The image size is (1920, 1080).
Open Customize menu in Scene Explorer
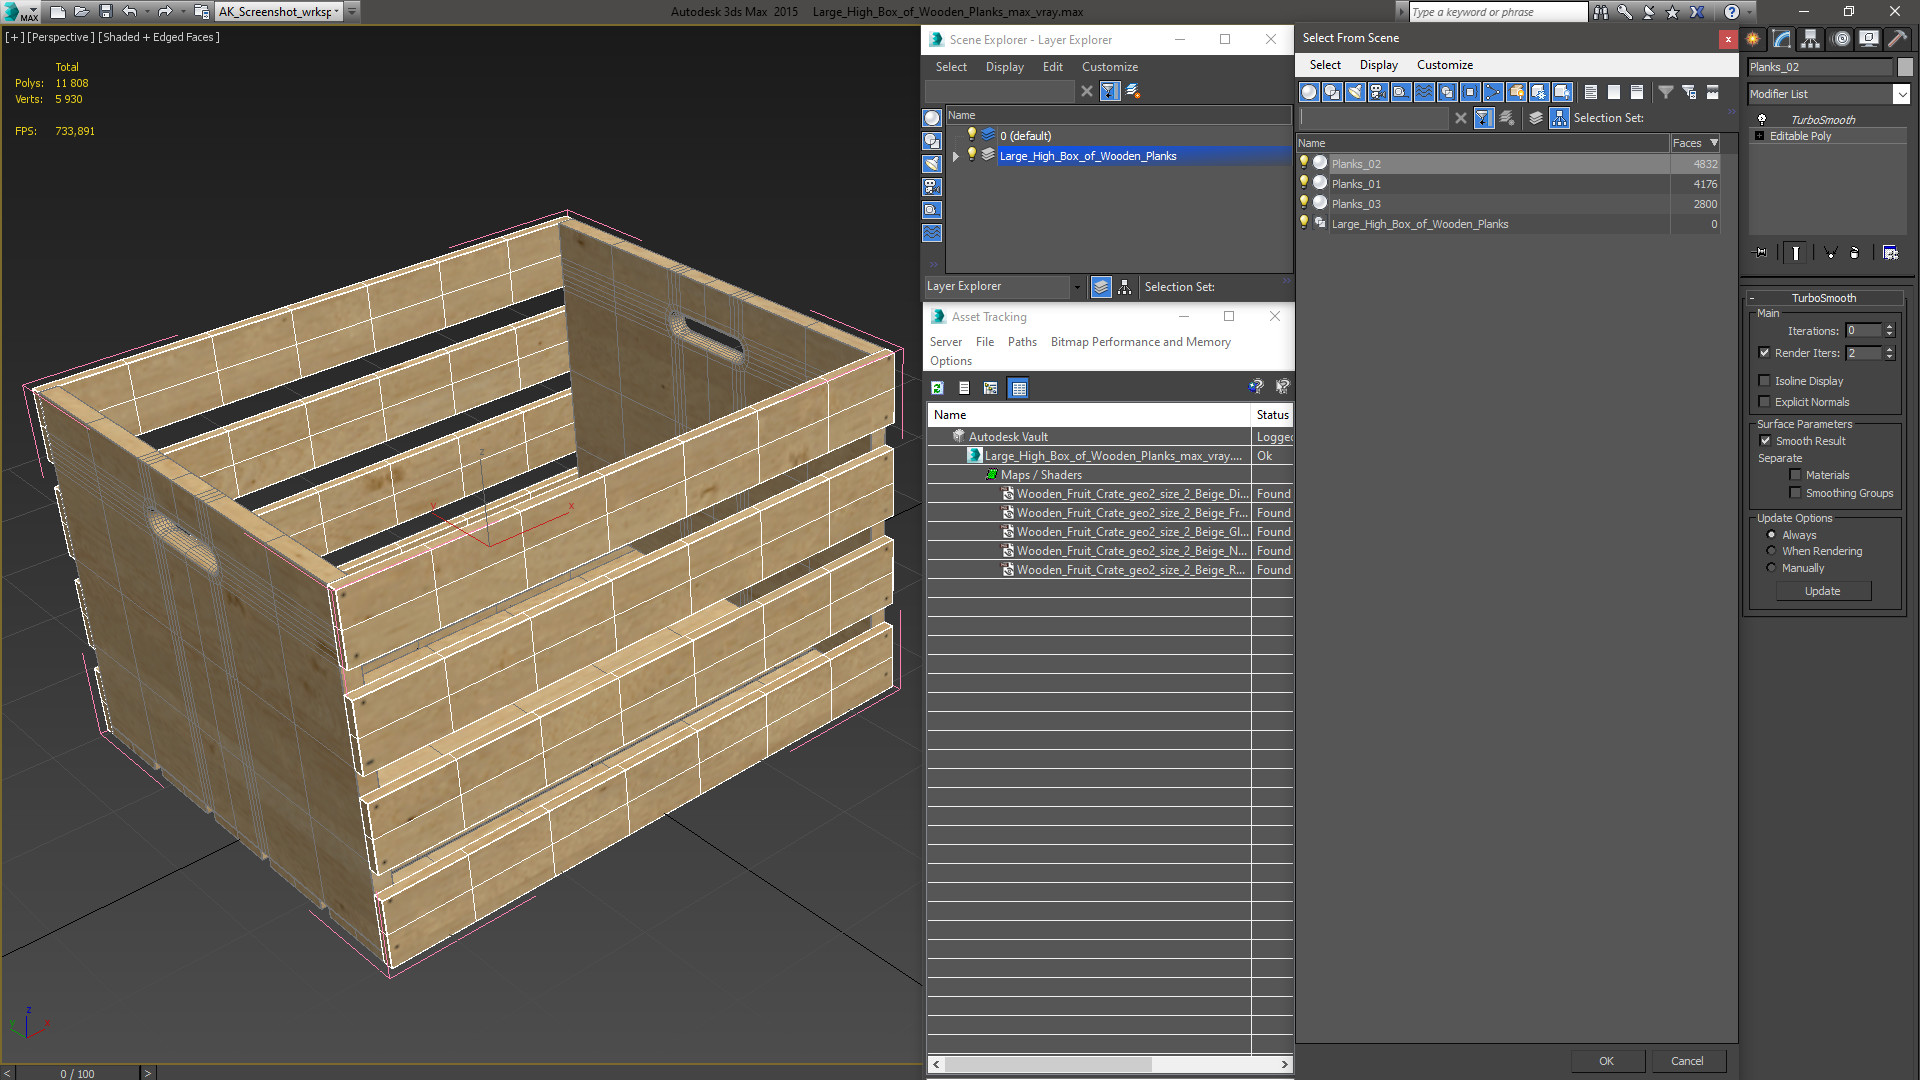(x=1109, y=67)
